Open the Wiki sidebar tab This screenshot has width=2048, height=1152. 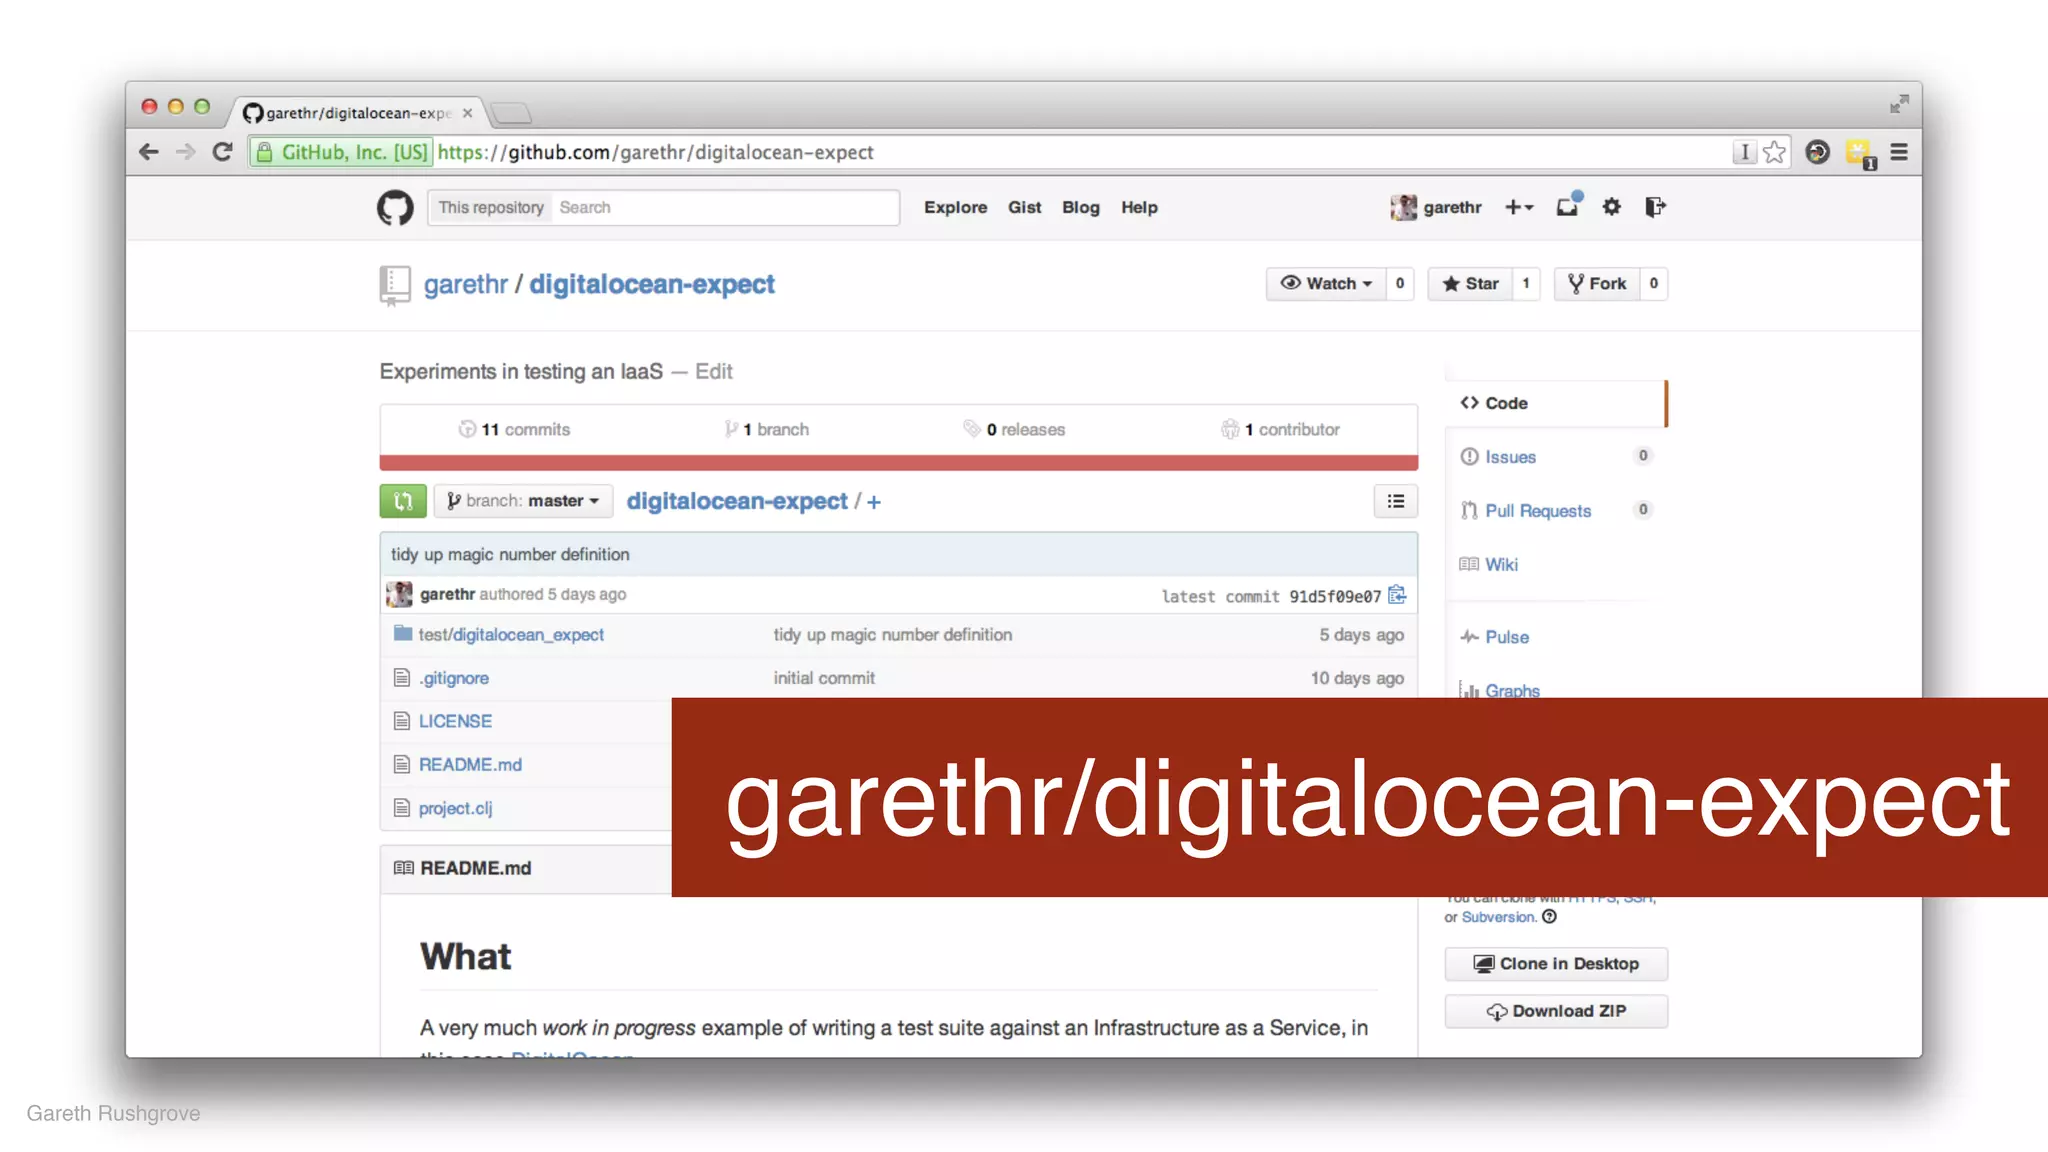(1490, 565)
